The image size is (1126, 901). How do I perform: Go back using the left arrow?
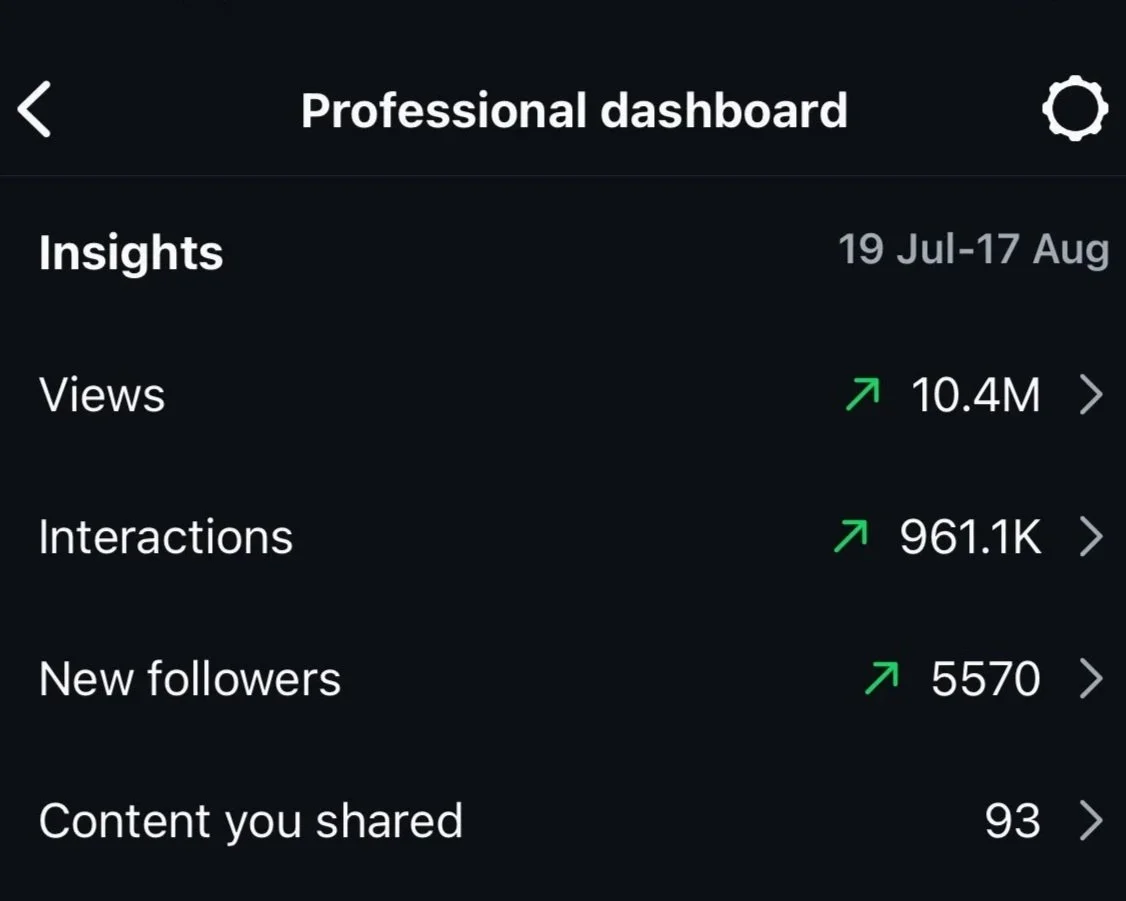pyautogui.click(x=34, y=109)
